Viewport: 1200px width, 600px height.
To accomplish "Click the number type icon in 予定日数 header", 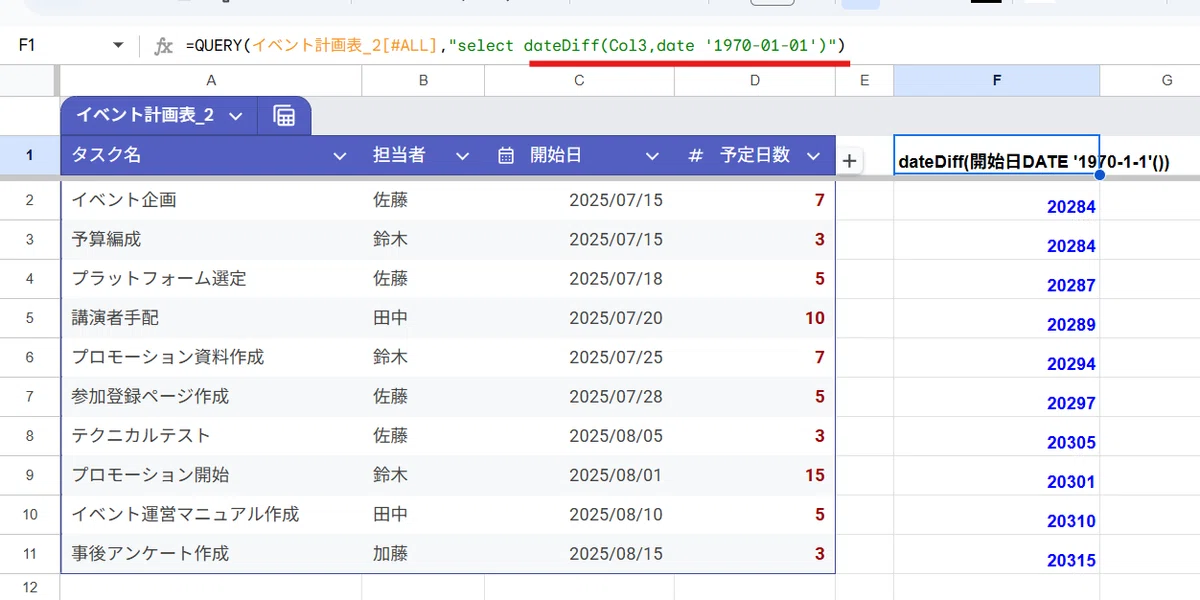I will point(696,156).
